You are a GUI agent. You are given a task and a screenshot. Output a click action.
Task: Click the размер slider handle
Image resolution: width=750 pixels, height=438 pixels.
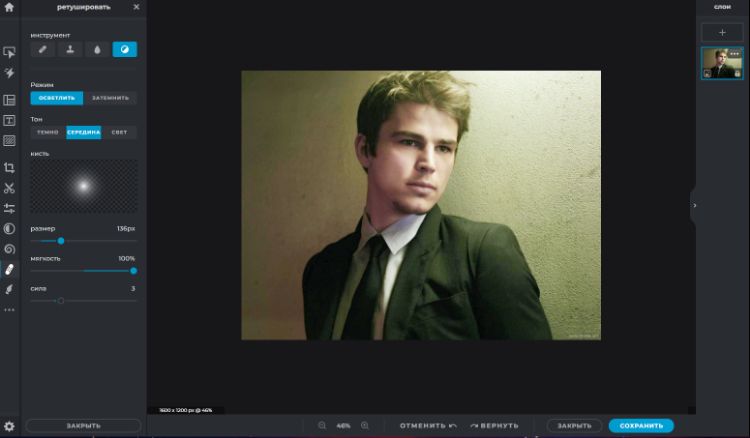(x=61, y=241)
